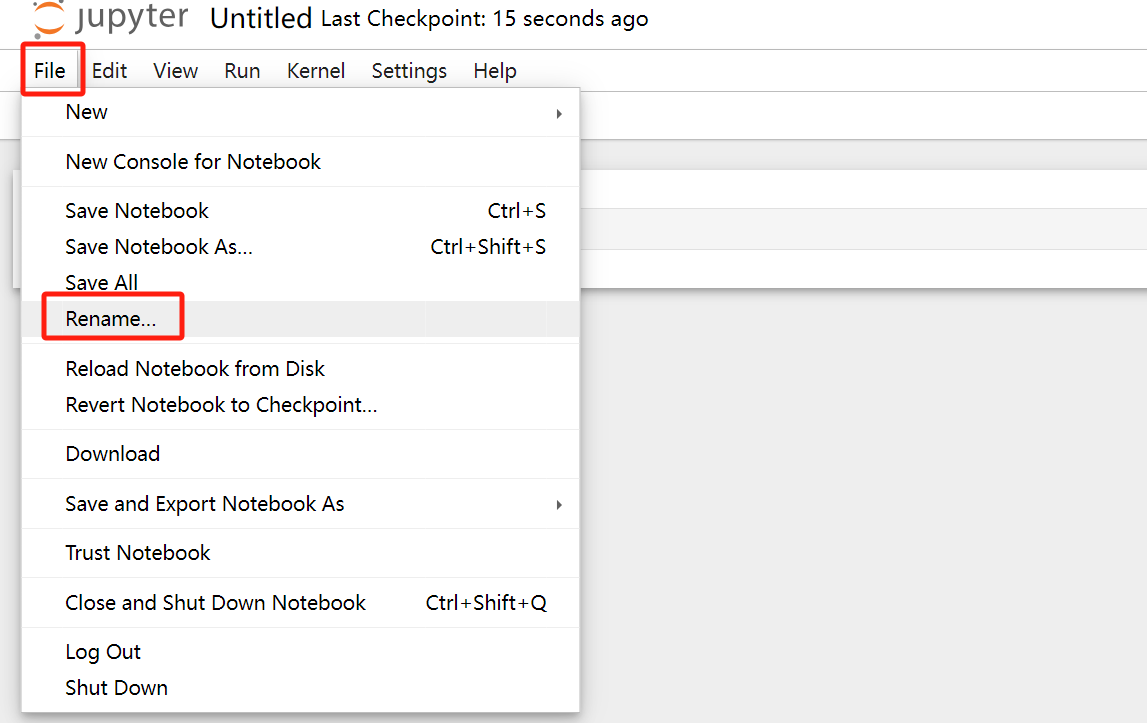1147x723 pixels.
Task: Click Download in the File menu
Action: [113, 454]
